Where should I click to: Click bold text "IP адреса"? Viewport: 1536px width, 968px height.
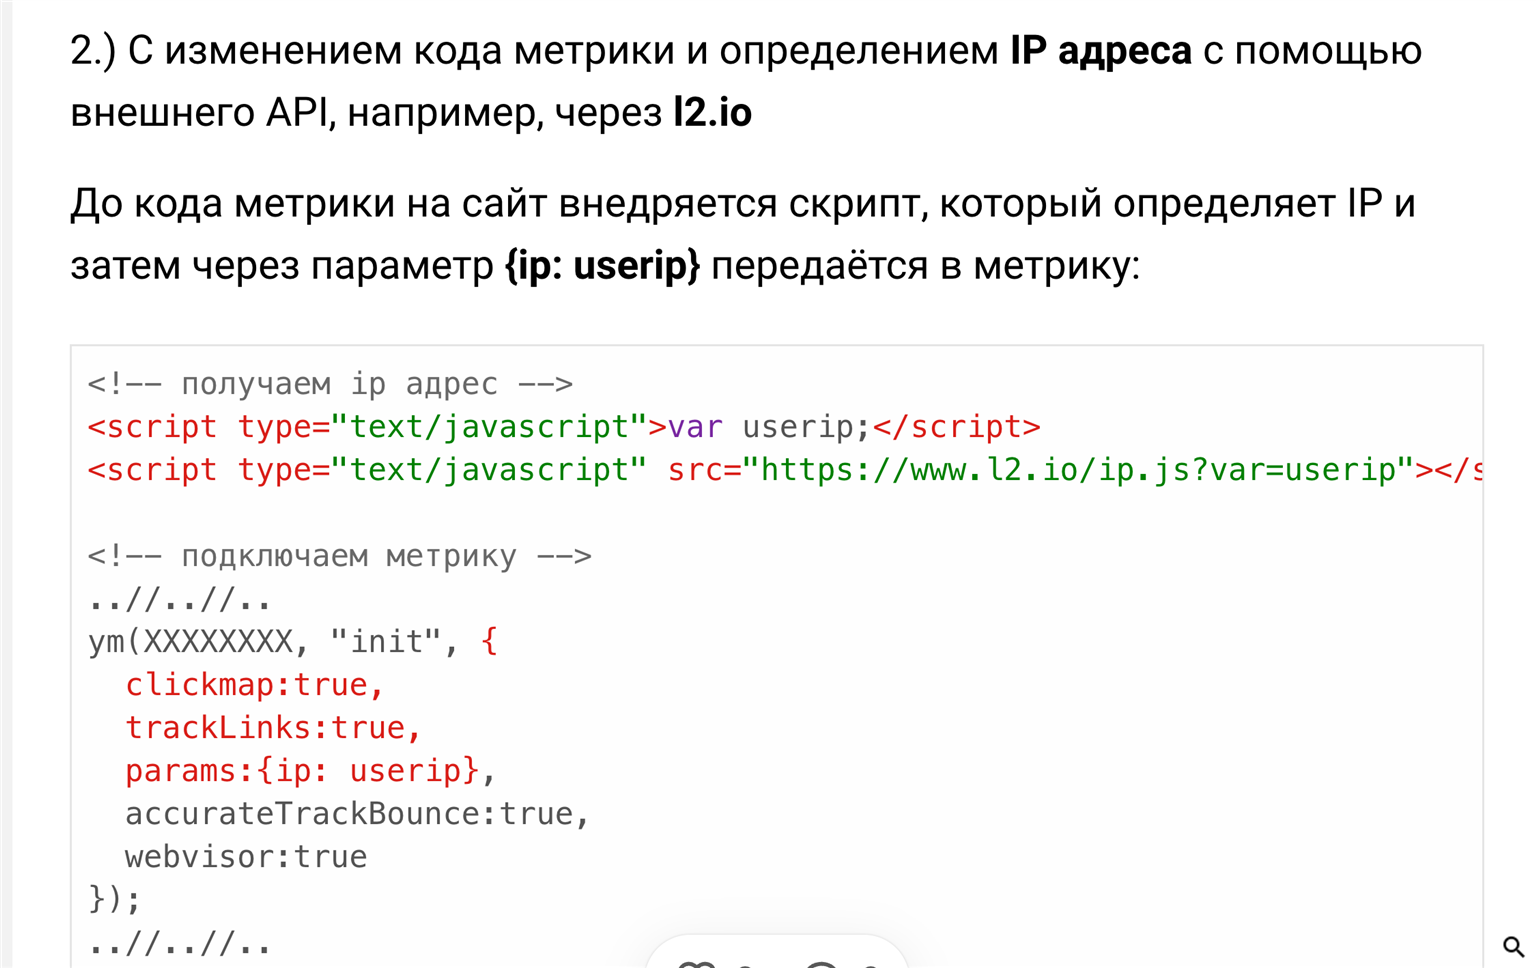[x=1101, y=50]
